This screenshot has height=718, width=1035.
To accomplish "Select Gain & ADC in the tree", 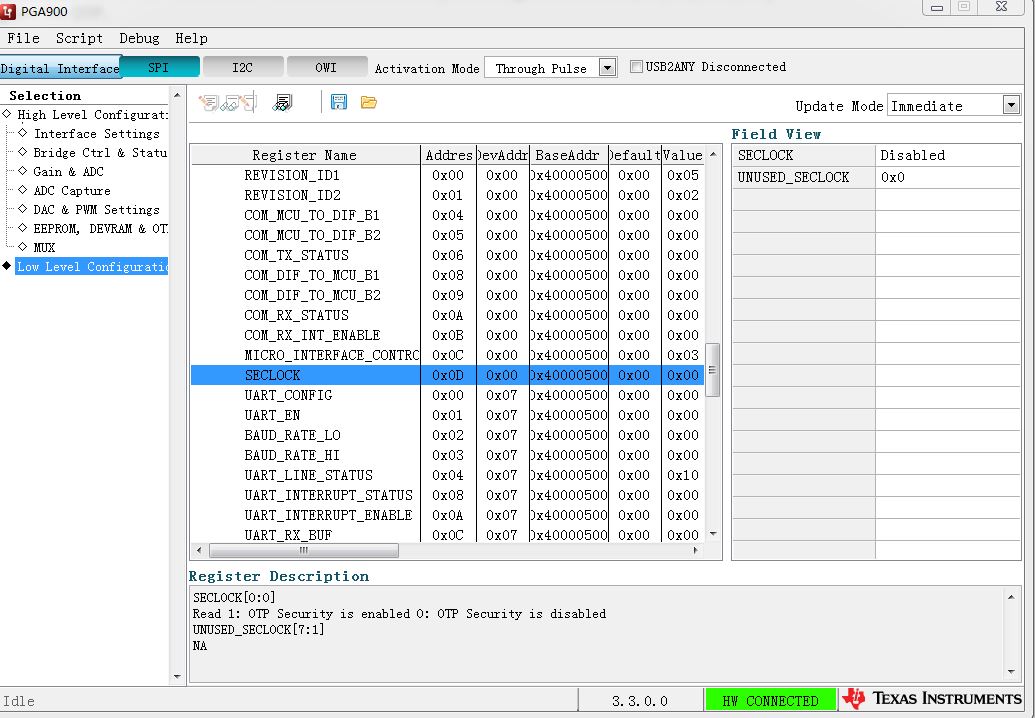I will 69,172.
